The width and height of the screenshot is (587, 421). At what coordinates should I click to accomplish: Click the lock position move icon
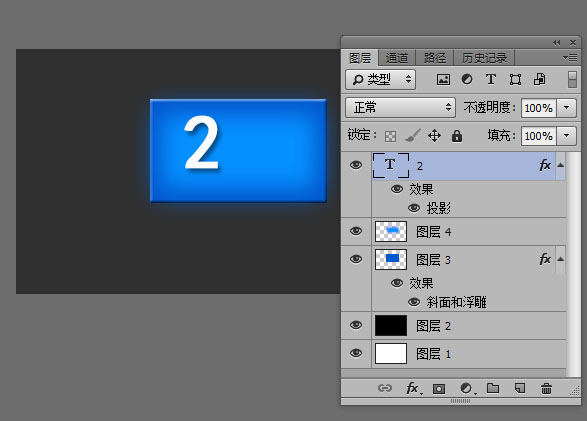pyautogui.click(x=434, y=135)
